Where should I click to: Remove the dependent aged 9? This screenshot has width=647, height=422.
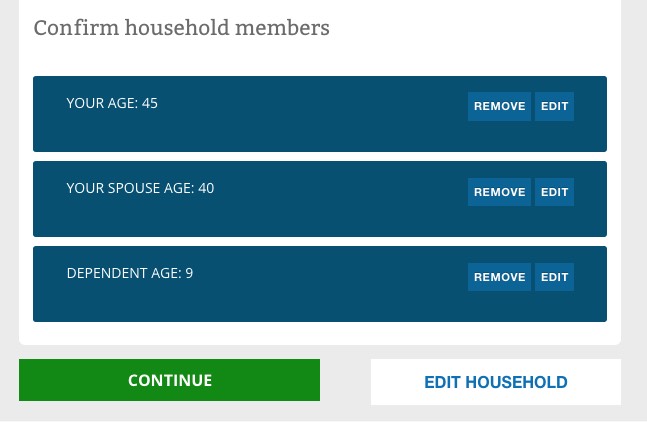point(499,277)
